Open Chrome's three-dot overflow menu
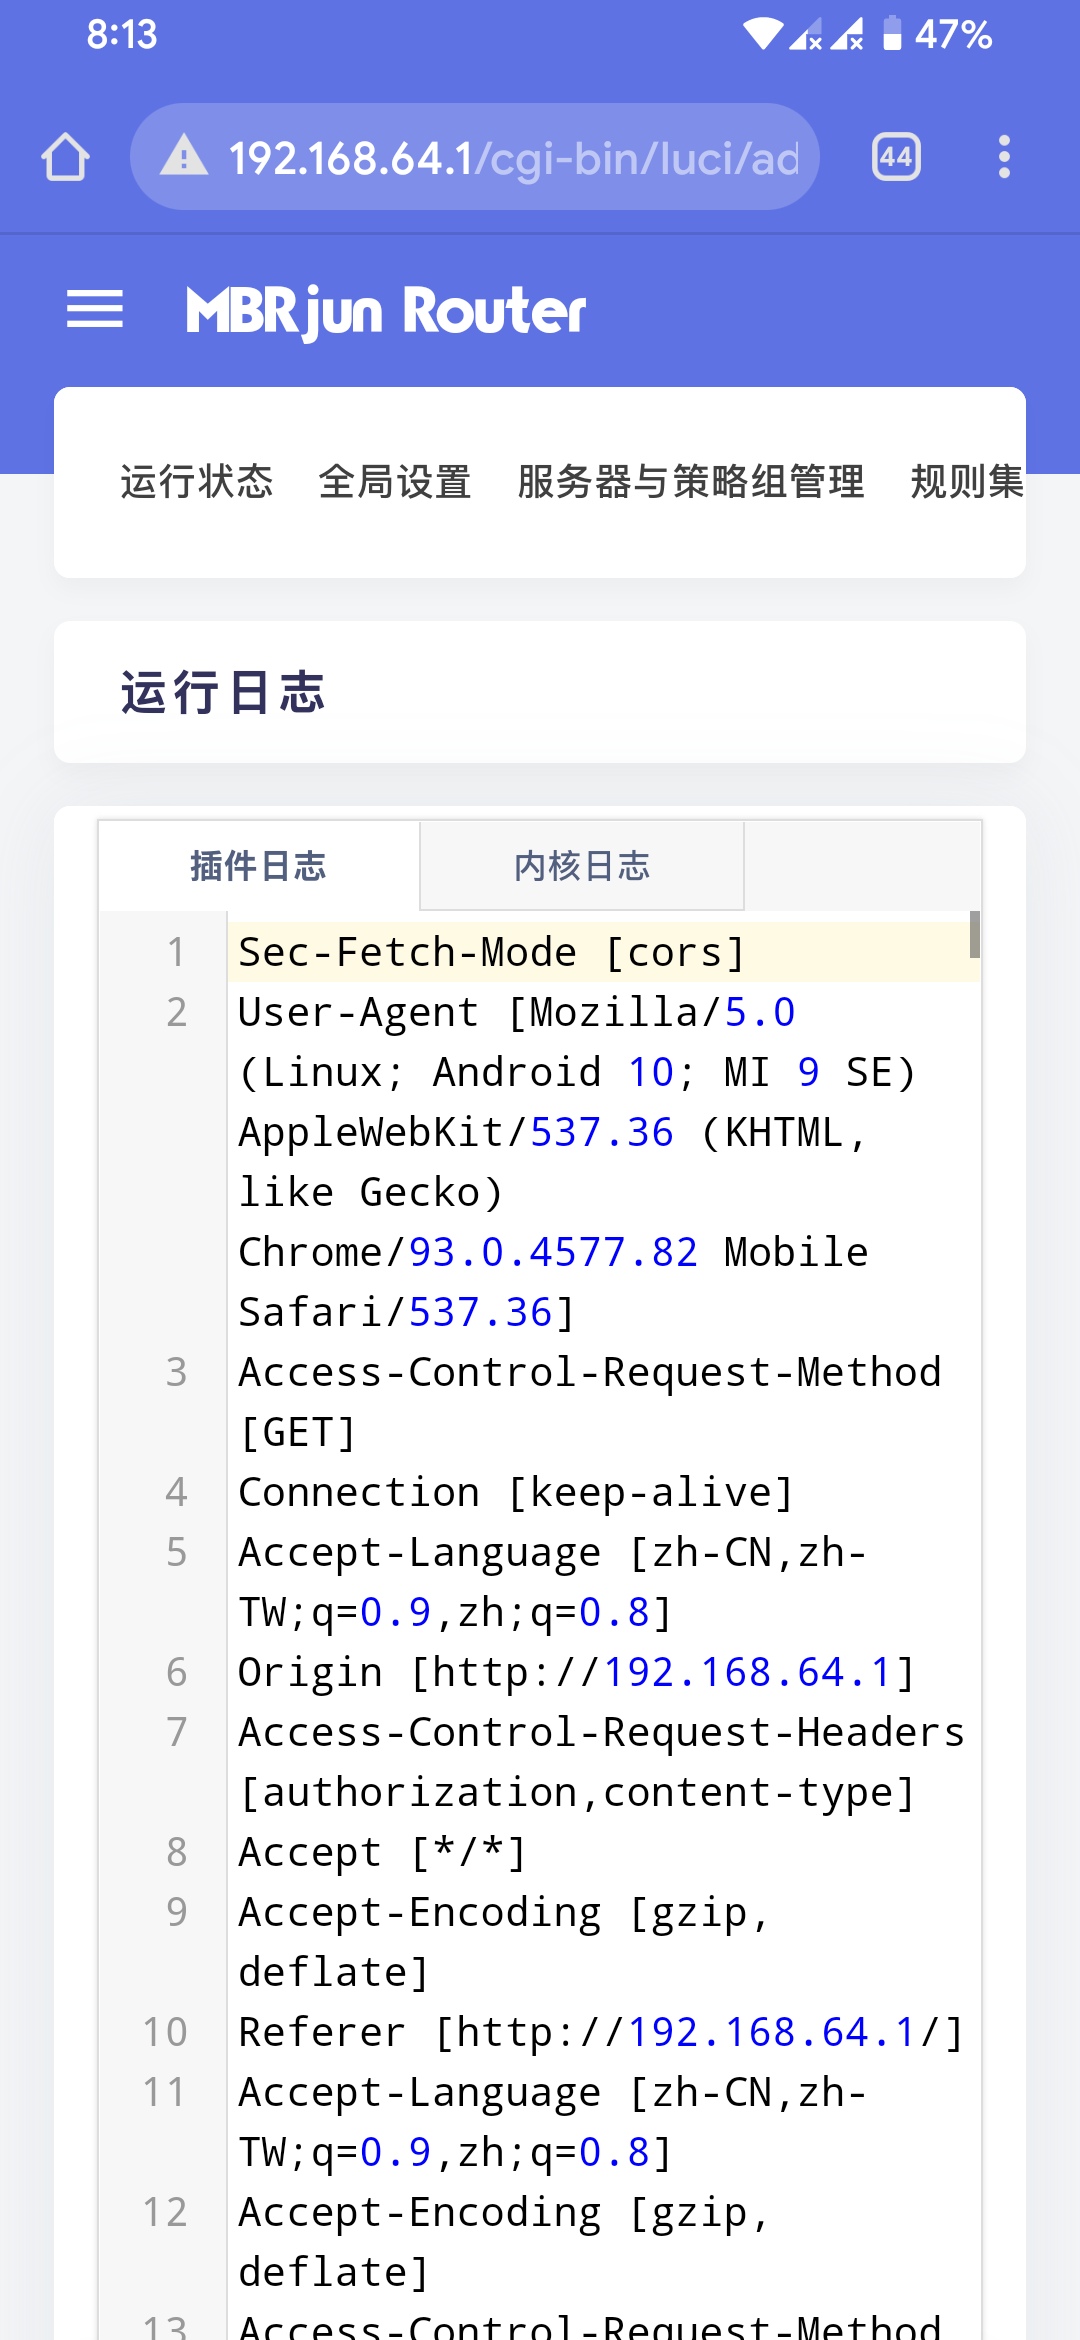The height and width of the screenshot is (2340, 1080). (1004, 156)
